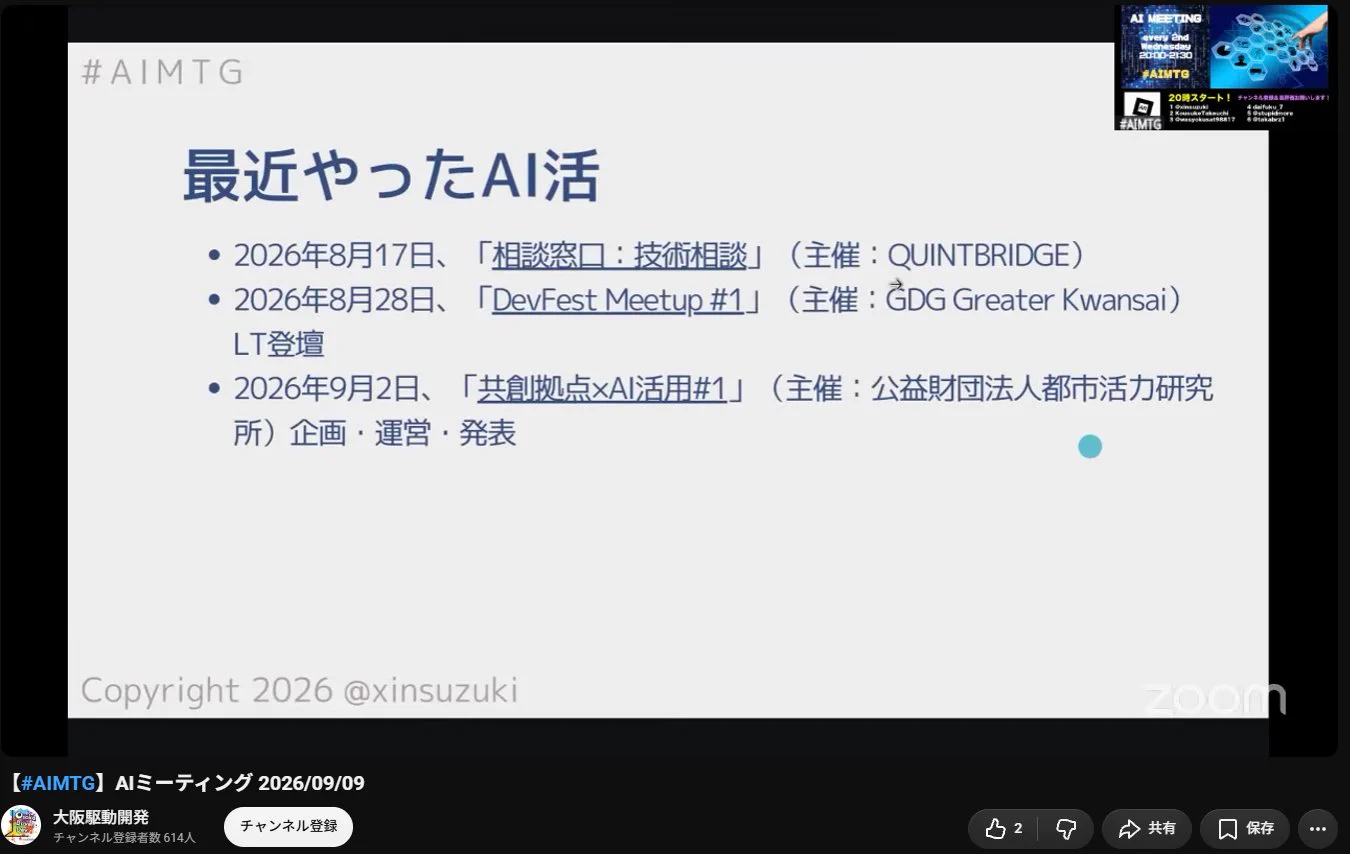Viewport: 1350px width, 854px height.
Task: Click the subscriber count チャンネル登録者数 614人
Action: point(124,838)
